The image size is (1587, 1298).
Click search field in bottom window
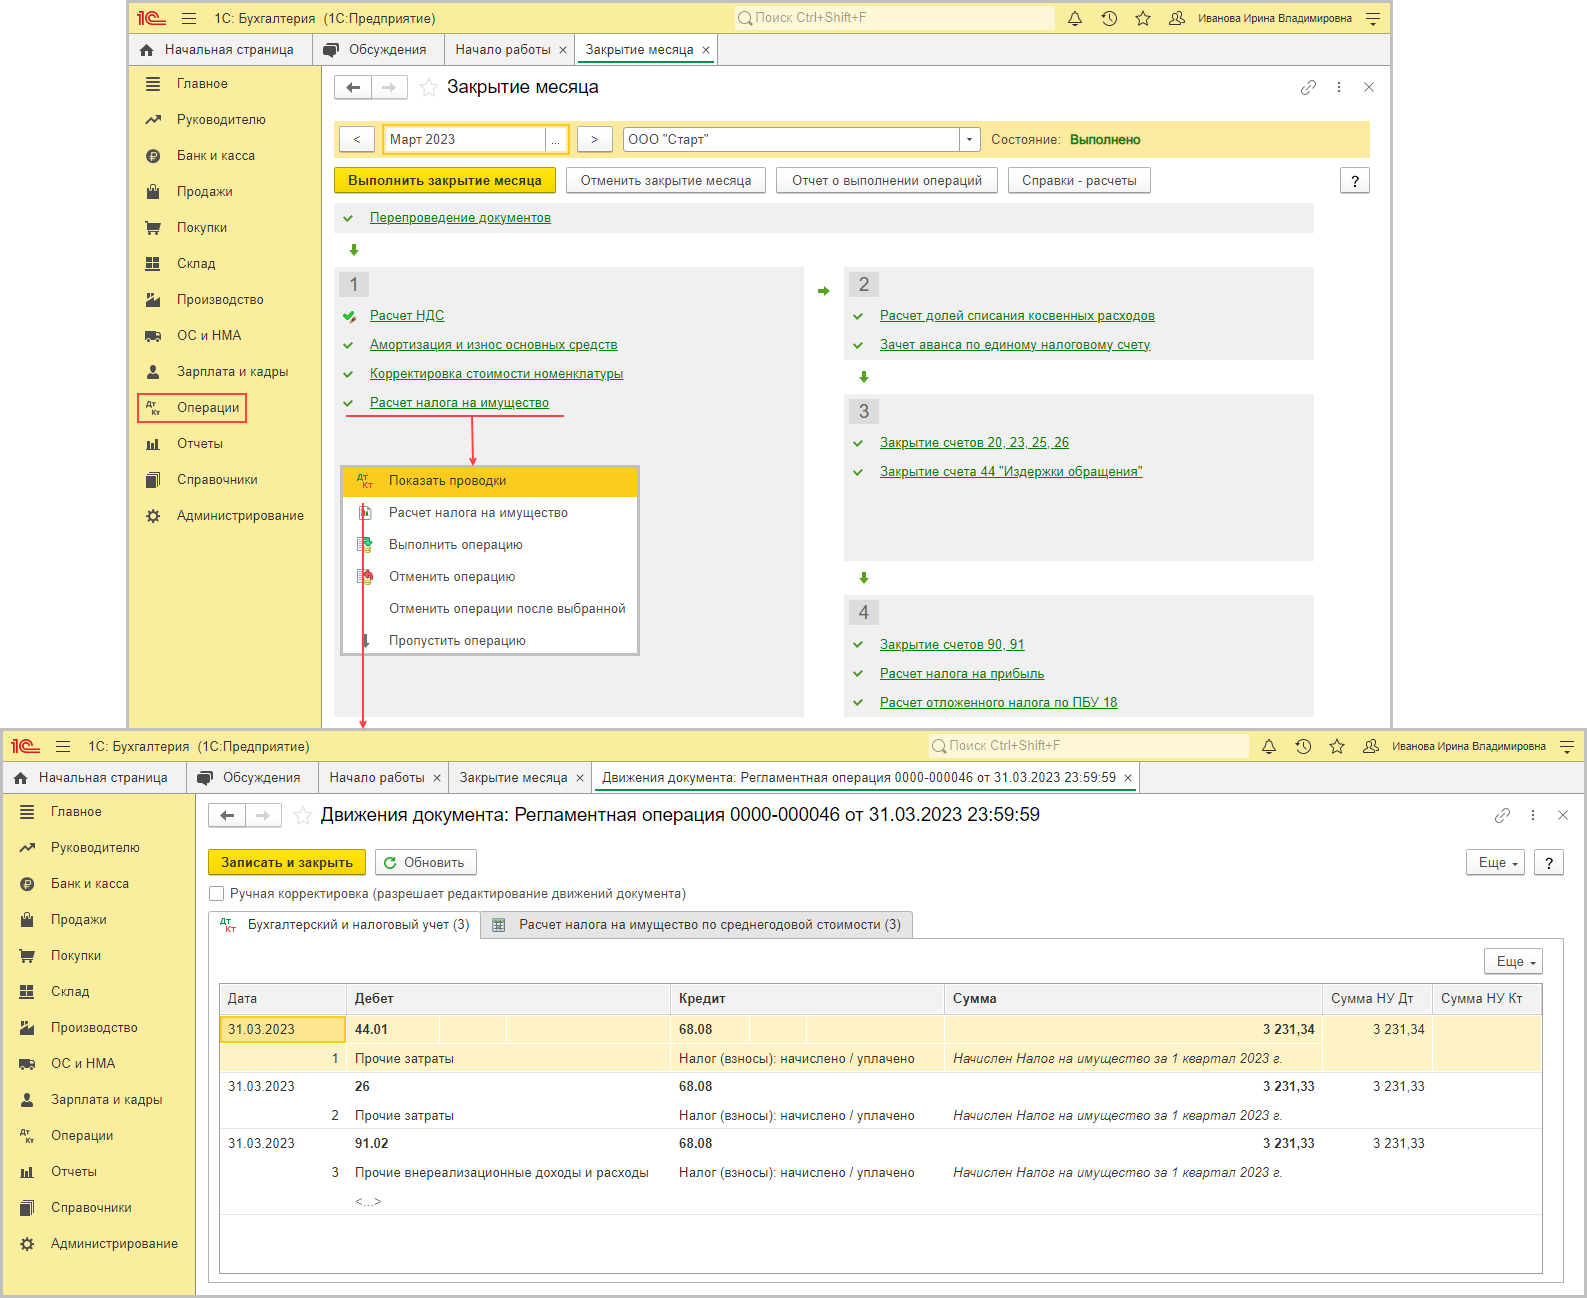click(1089, 746)
